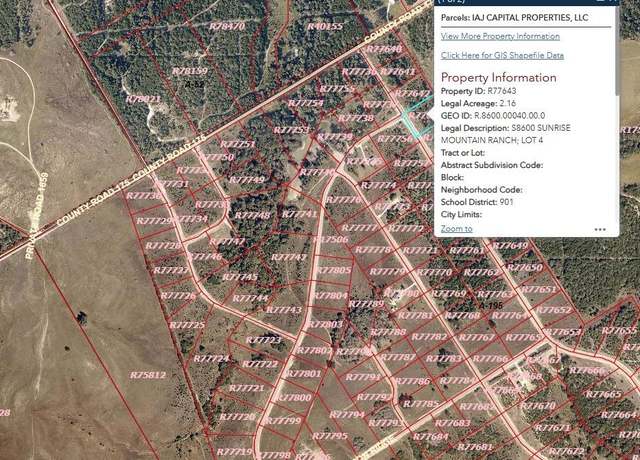Click the IAJ CAPITAL PROPERTIES, LLC title

[530, 18]
